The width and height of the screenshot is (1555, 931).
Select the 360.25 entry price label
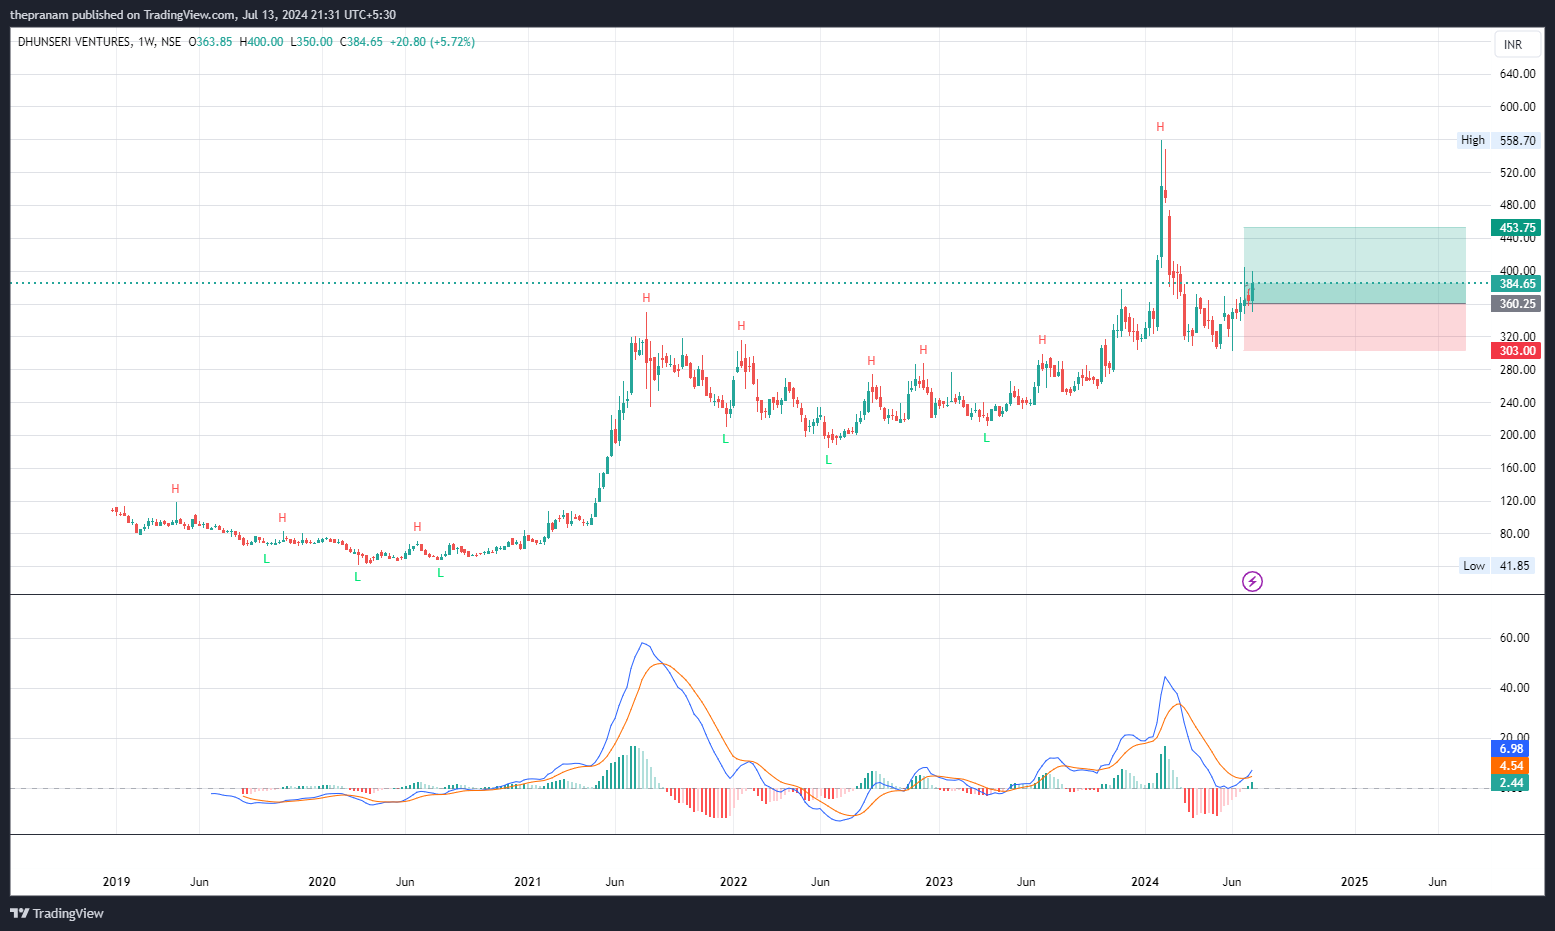(1516, 304)
